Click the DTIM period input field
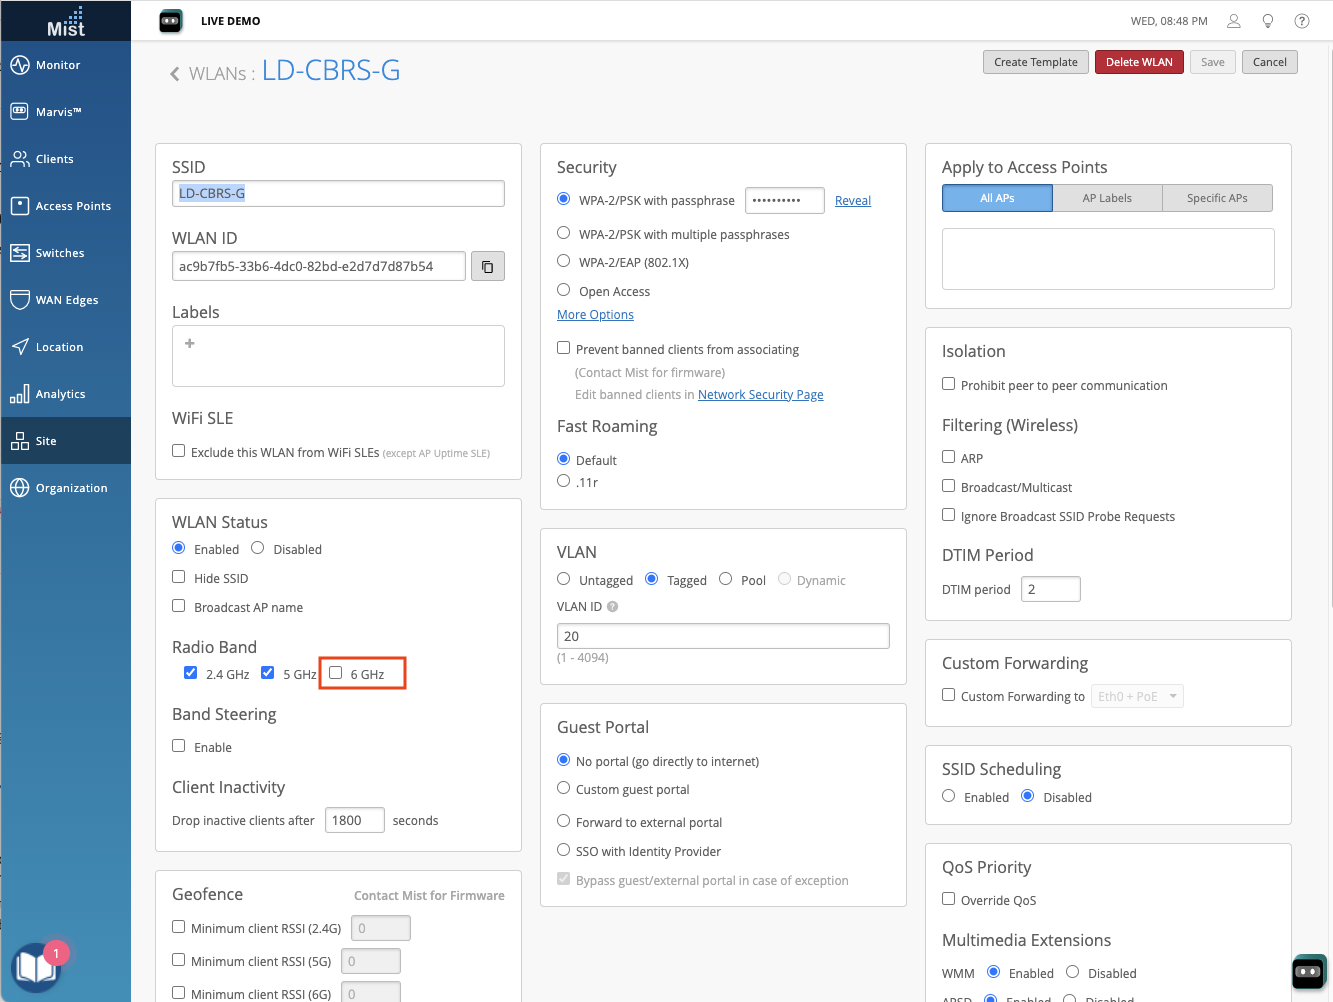 click(x=1050, y=589)
